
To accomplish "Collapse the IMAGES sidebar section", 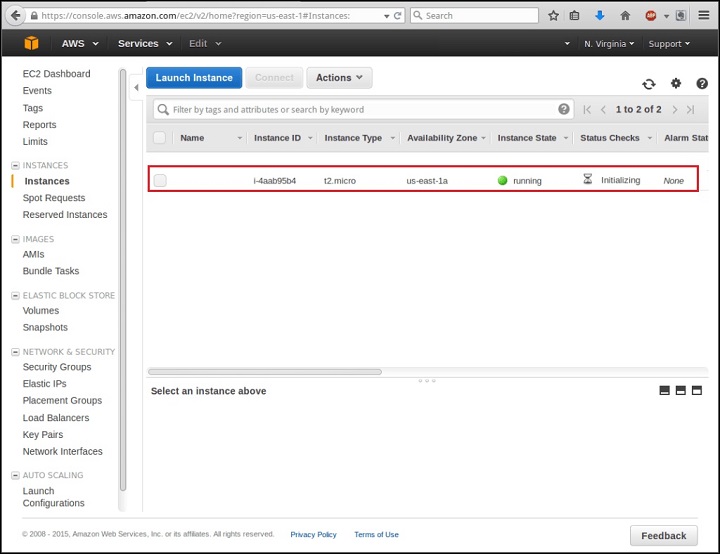I will click(15, 239).
